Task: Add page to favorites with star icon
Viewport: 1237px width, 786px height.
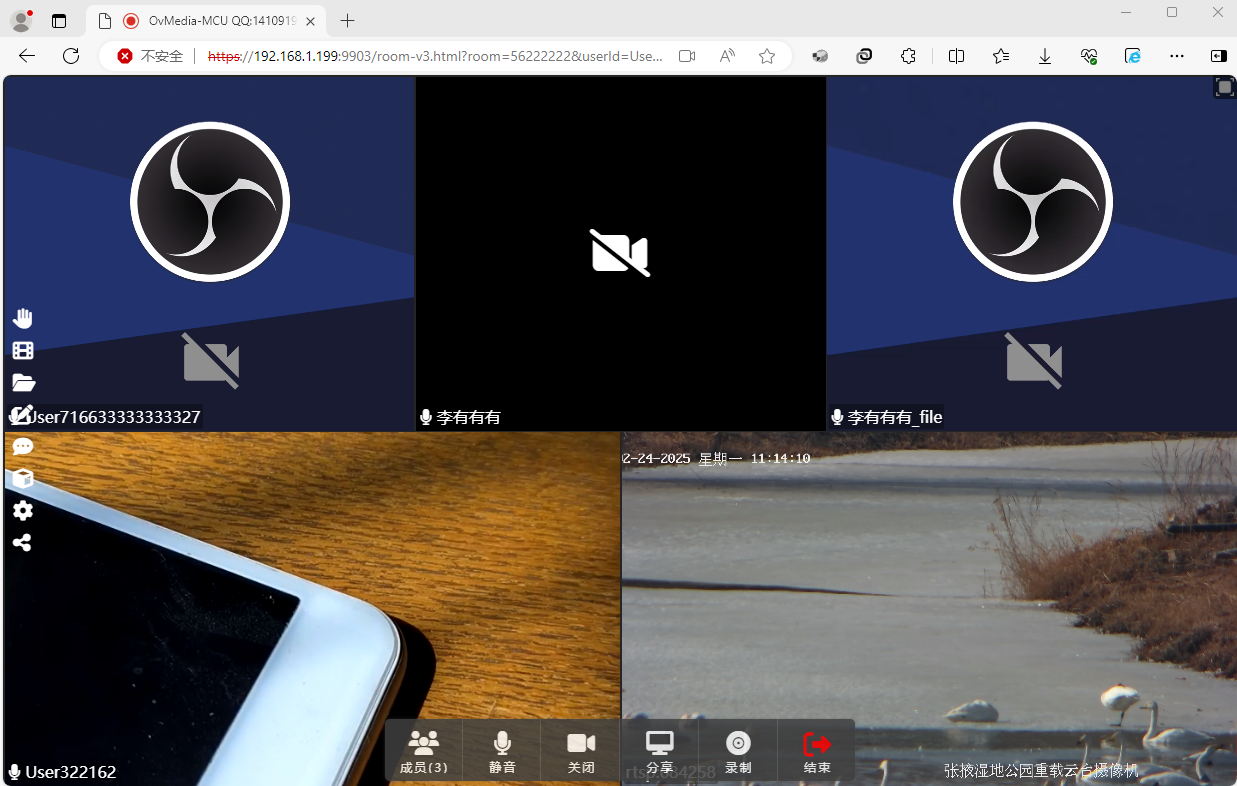Action: point(767,56)
